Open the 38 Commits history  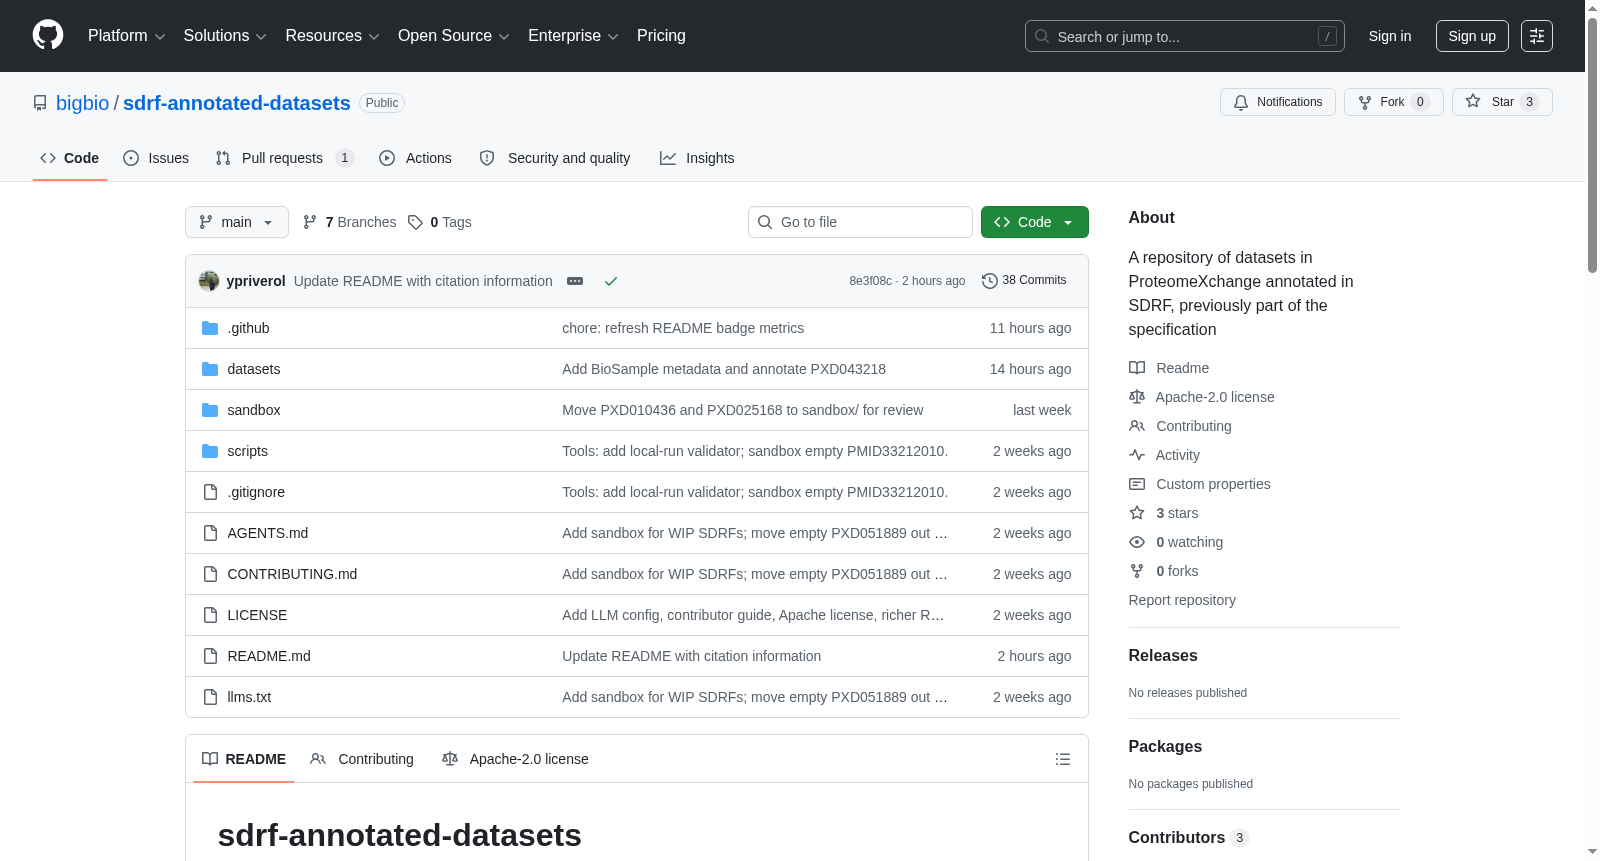[x=1025, y=281]
